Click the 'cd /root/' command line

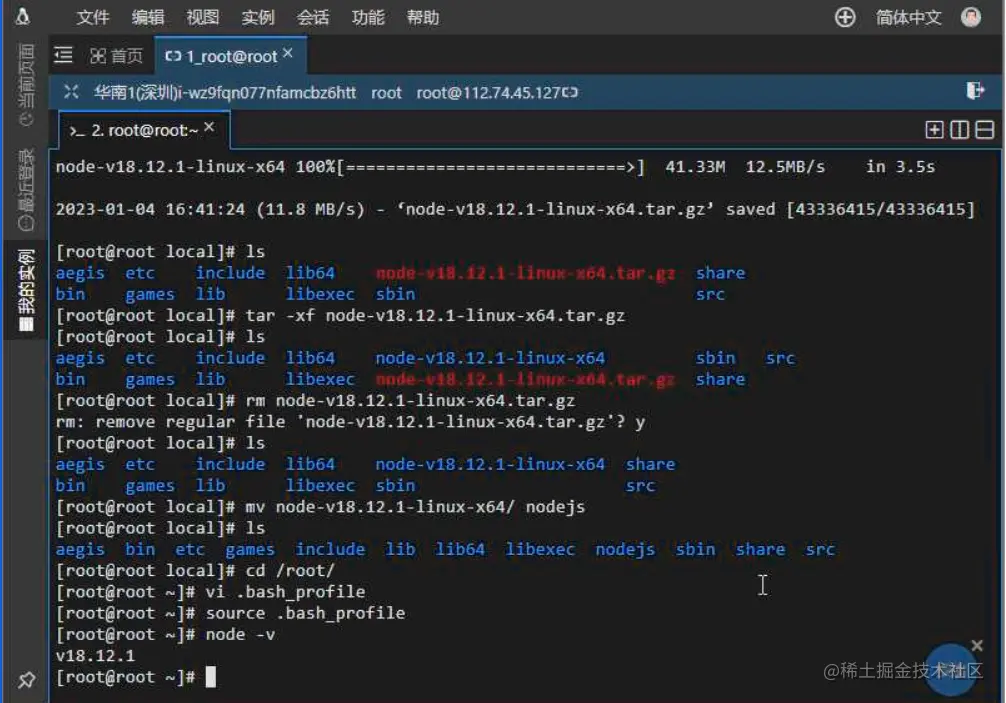click(x=195, y=571)
